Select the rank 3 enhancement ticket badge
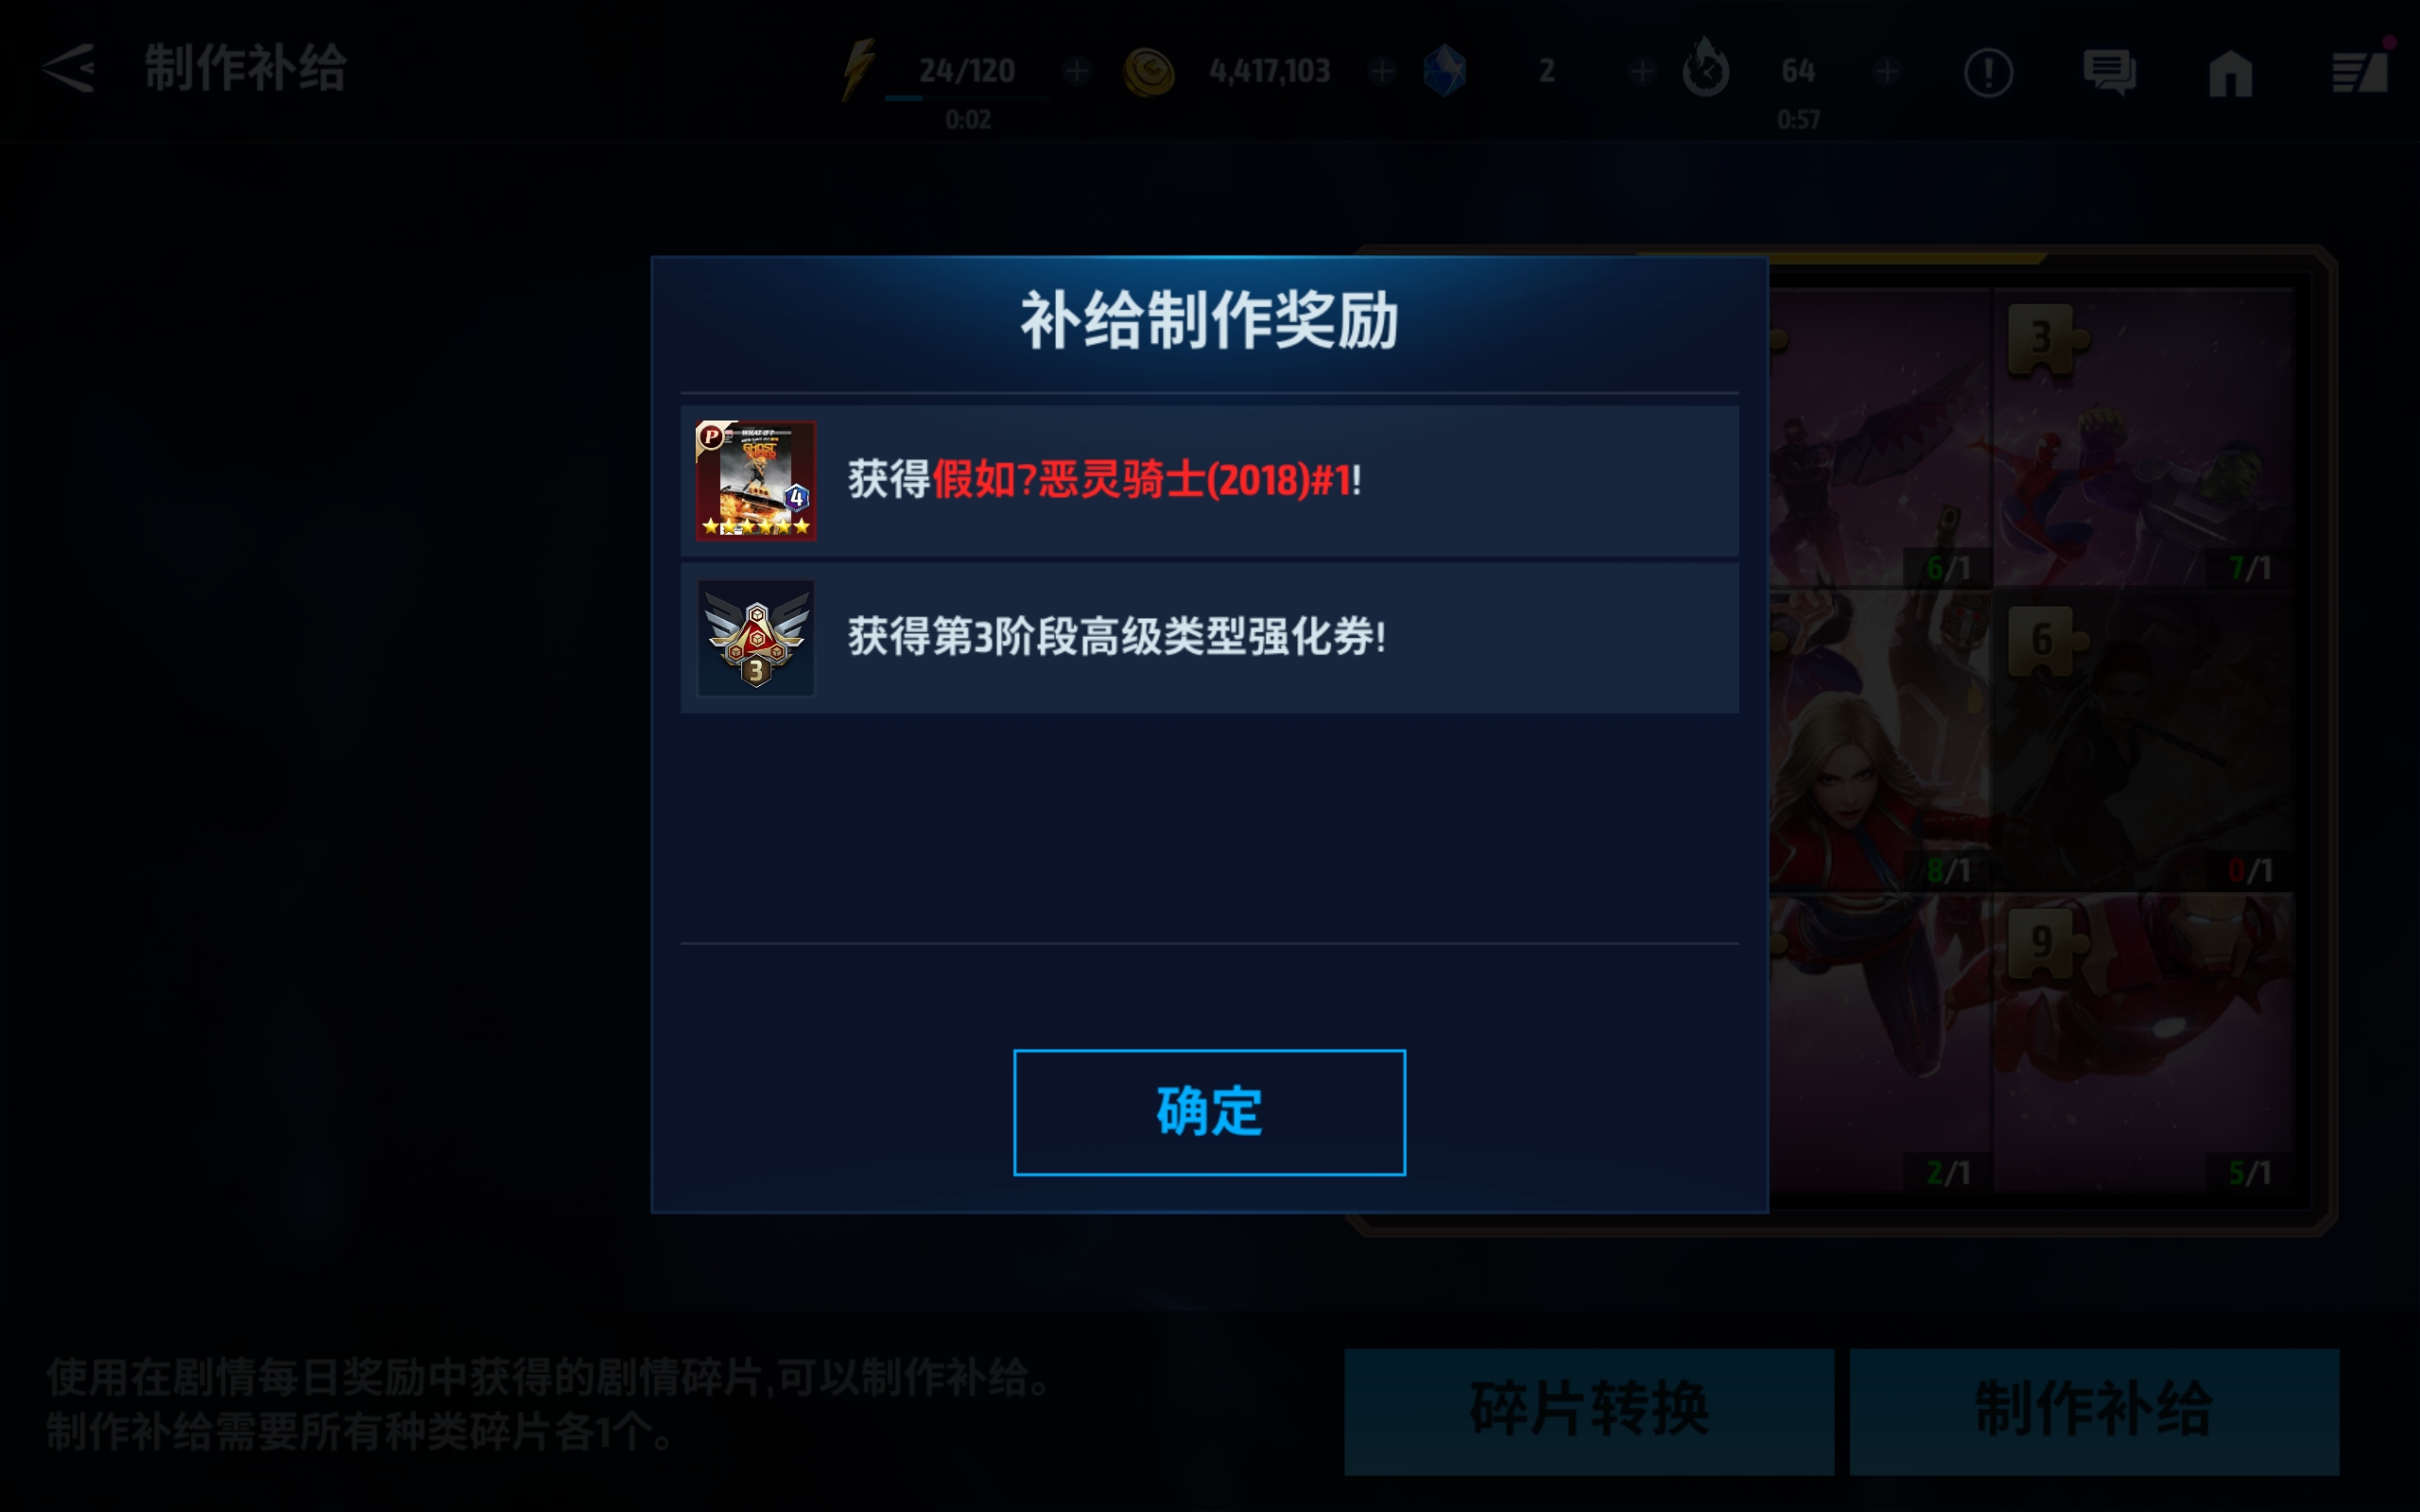2420x1512 pixels. (x=756, y=638)
